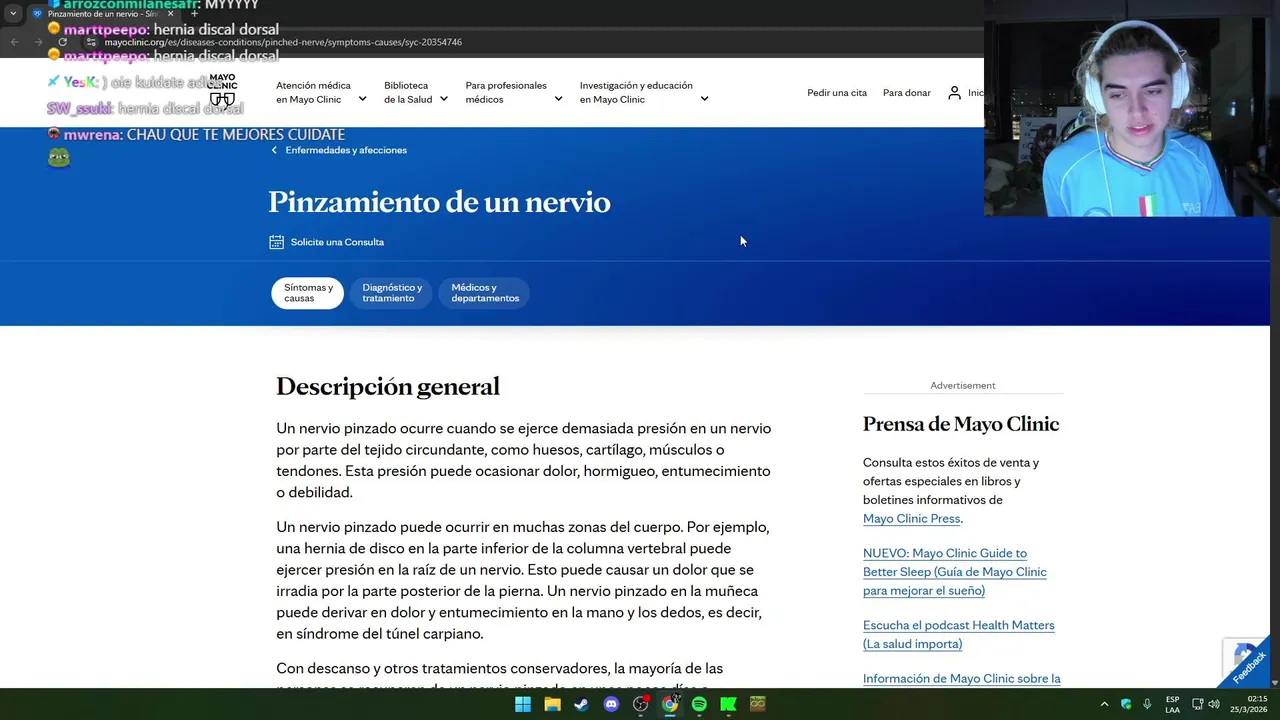Click the ESP LAA language indicator
Image resolution: width=1280 pixels, height=720 pixels.
pyautogui.click(x=1172, y=704)
